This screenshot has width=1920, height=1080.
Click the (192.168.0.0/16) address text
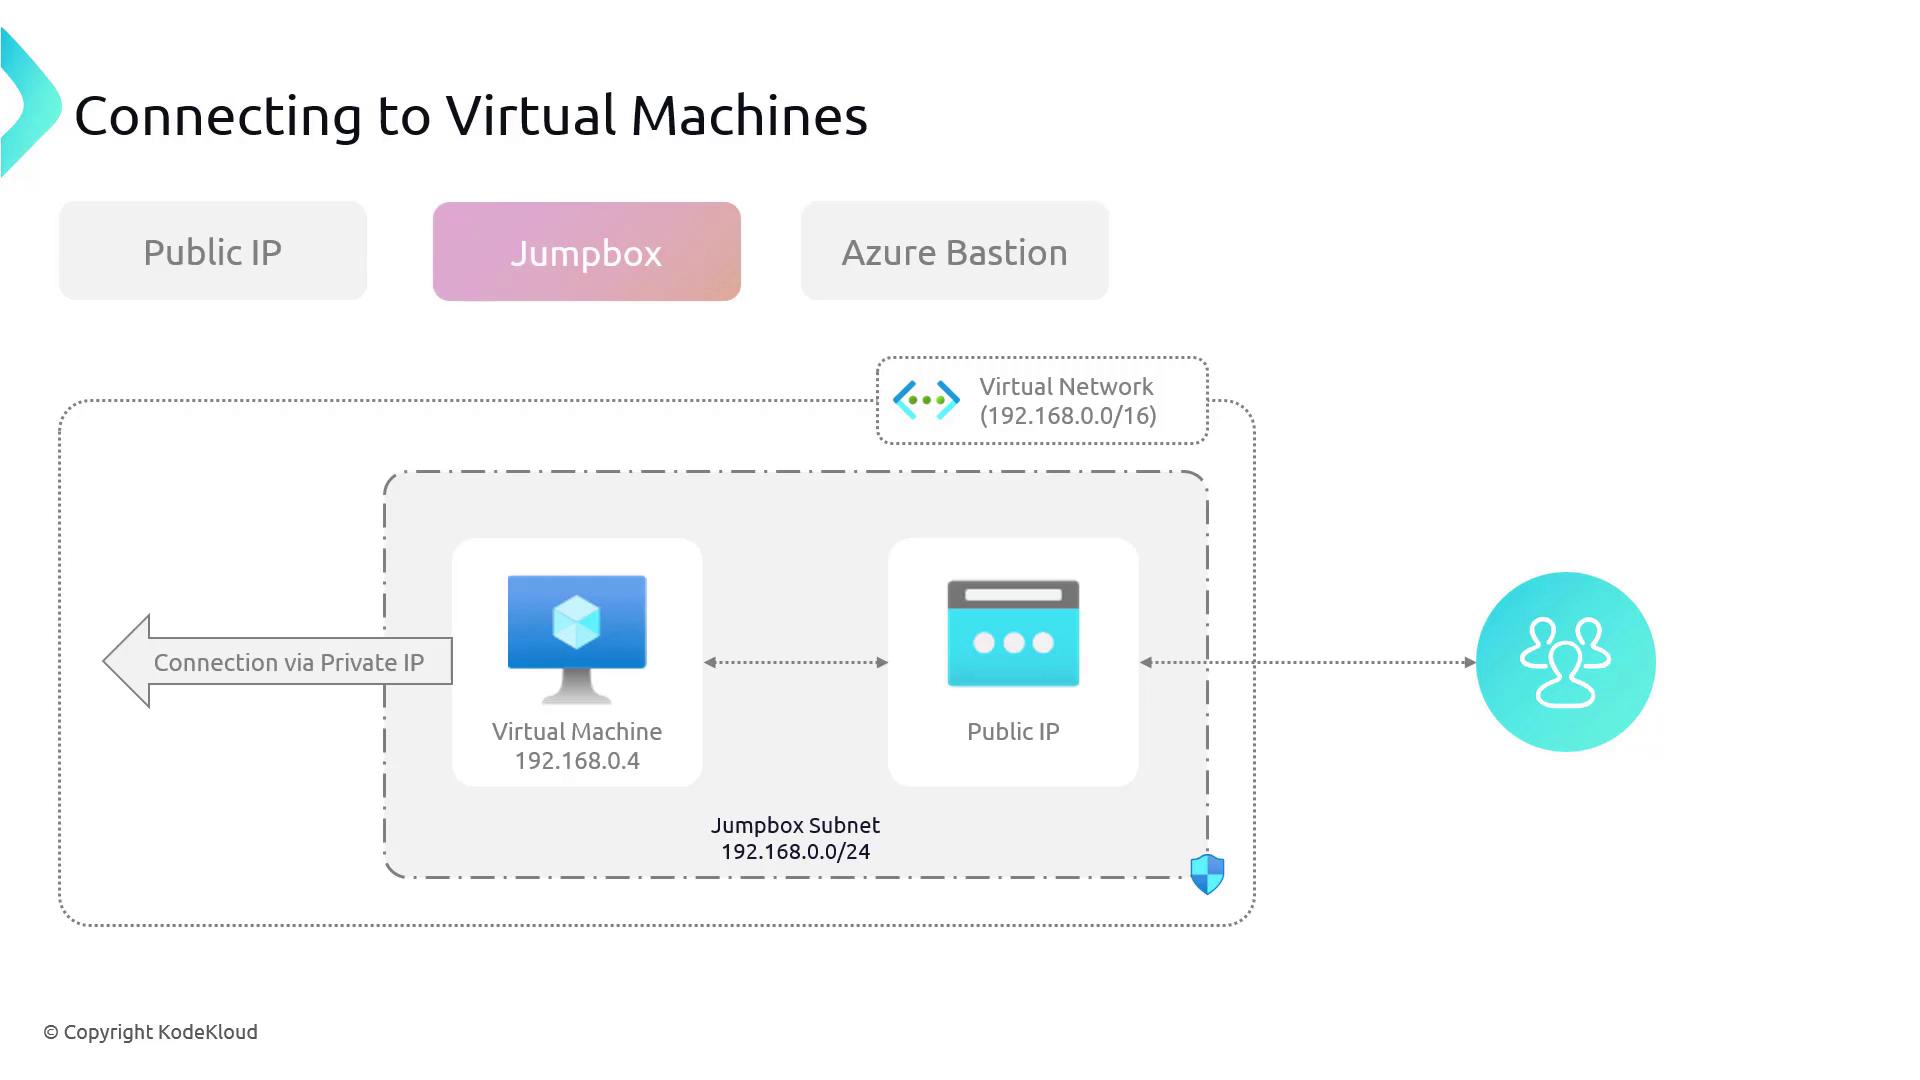[1067, 416]
